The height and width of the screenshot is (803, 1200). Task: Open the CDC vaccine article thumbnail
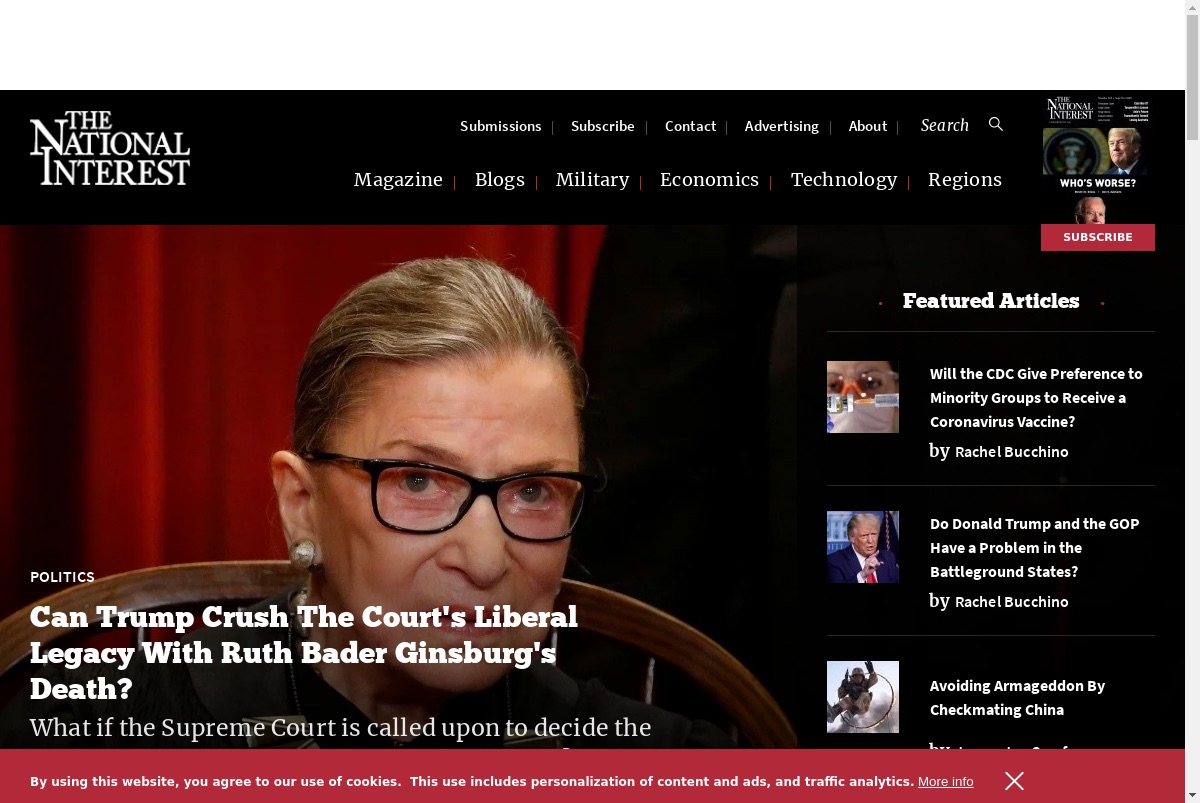pyautogui.click(x=863, y=397)
